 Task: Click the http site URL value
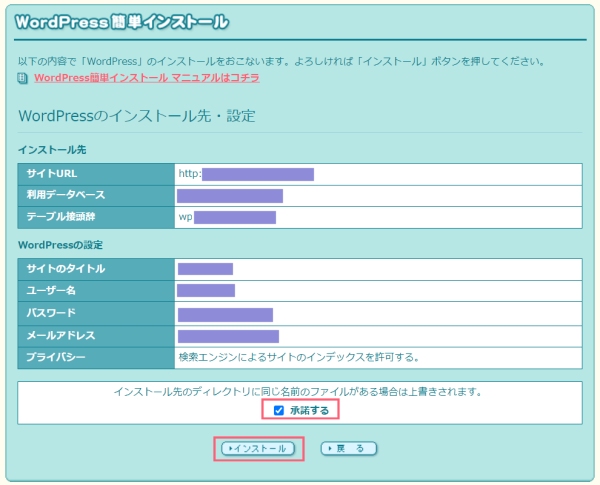coord(246,174)
